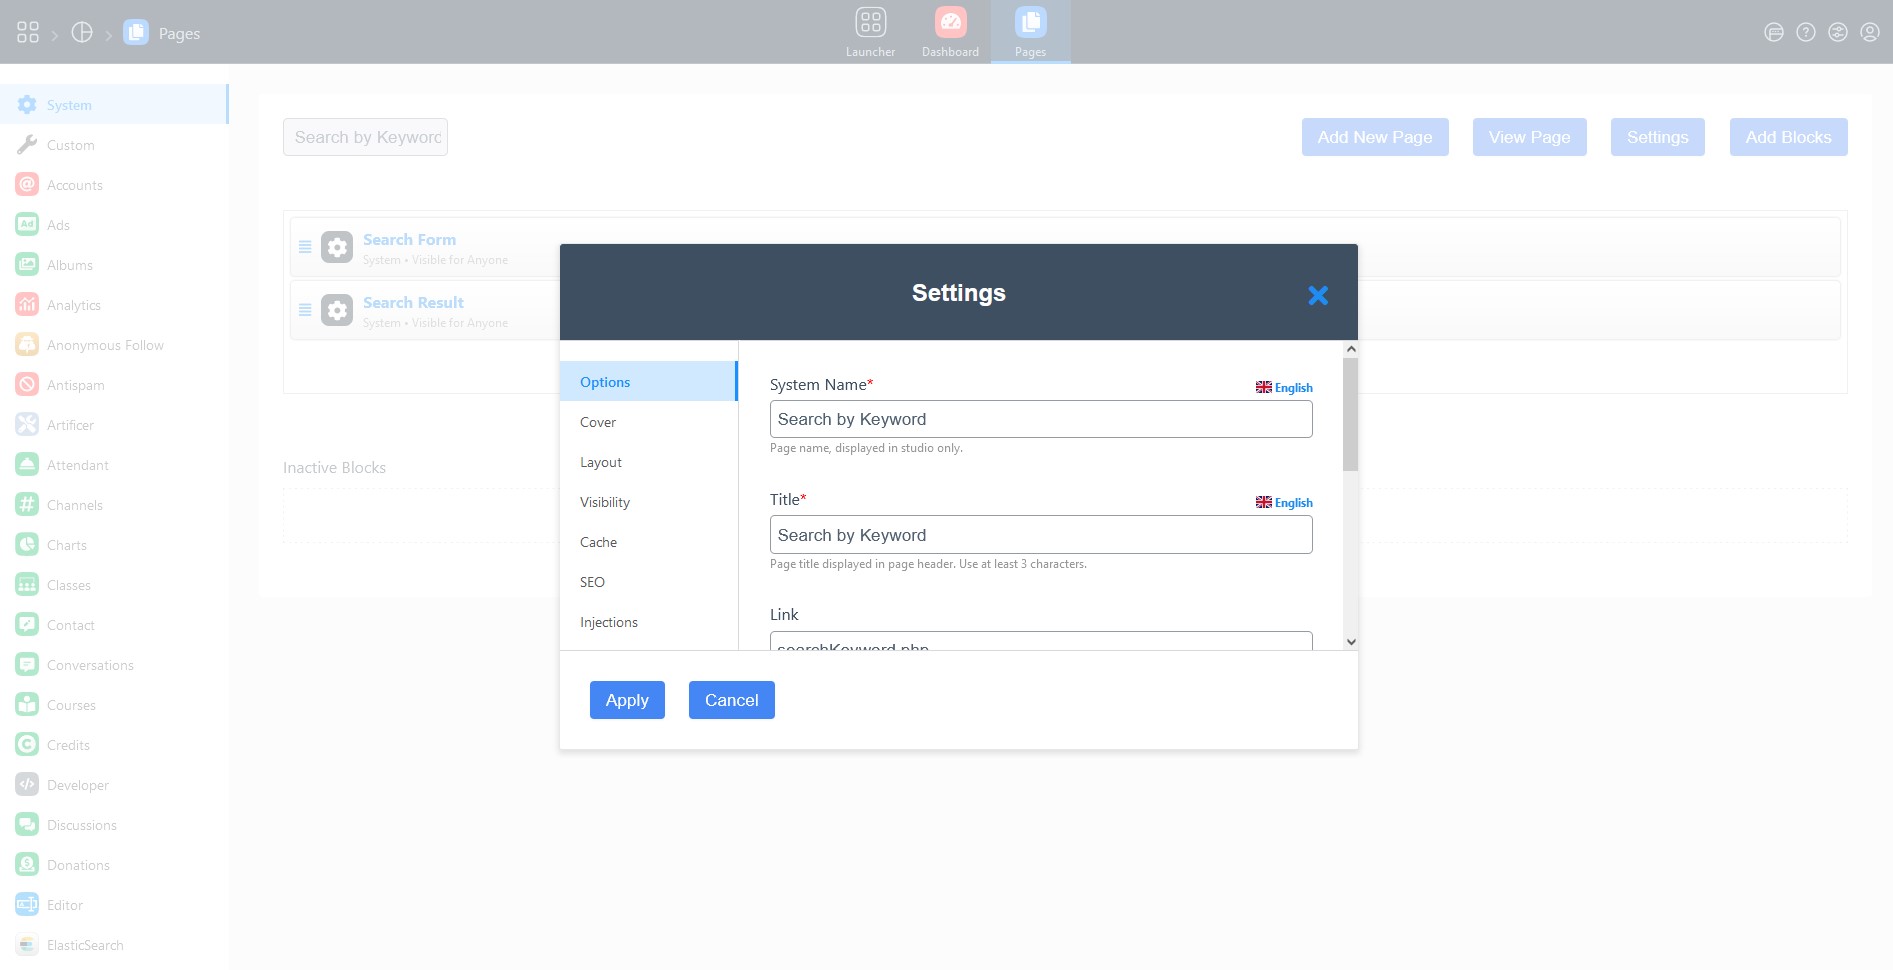Open the Developer module icon in sidebar
The height and width of the screenshot is (970, 1893).
(27, 785)
